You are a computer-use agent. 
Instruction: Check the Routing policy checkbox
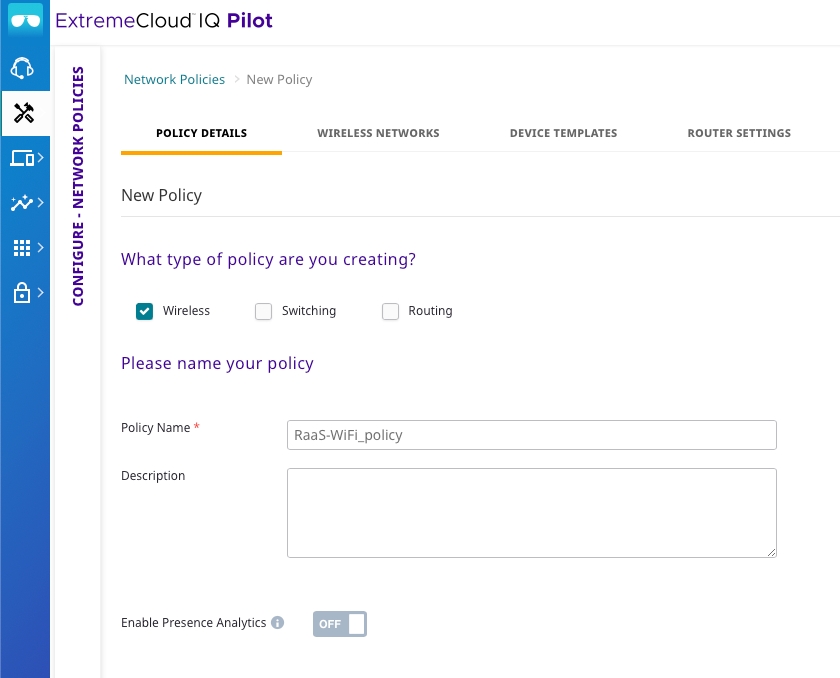[x=390, y=311]
